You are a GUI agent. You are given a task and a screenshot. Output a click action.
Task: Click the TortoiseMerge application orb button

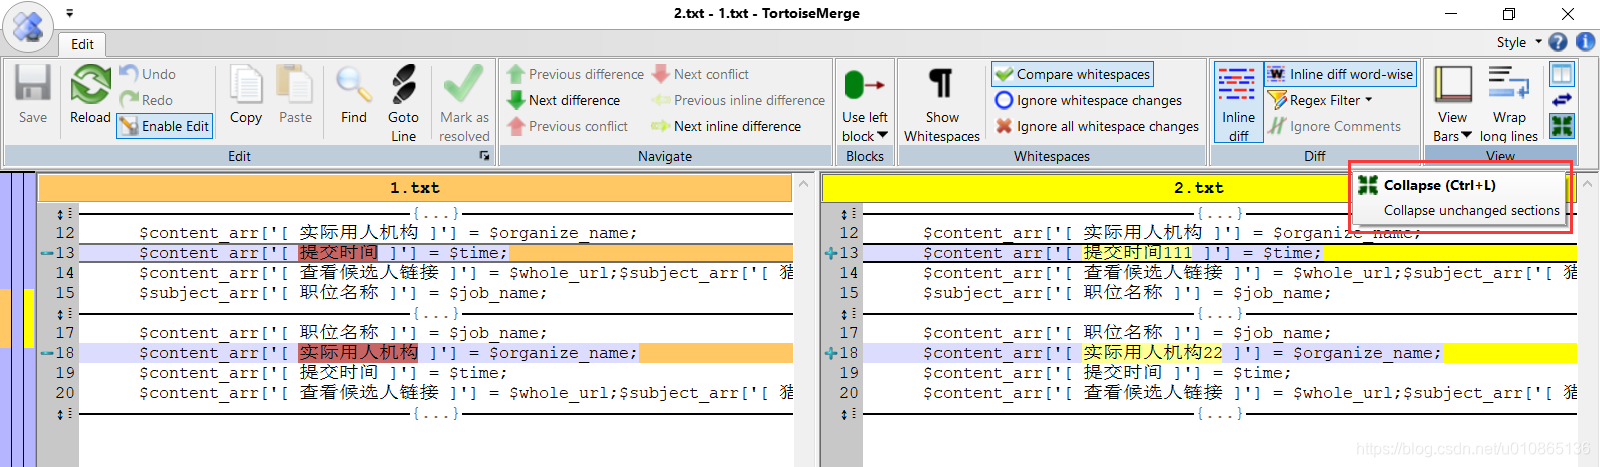point(28,26)
